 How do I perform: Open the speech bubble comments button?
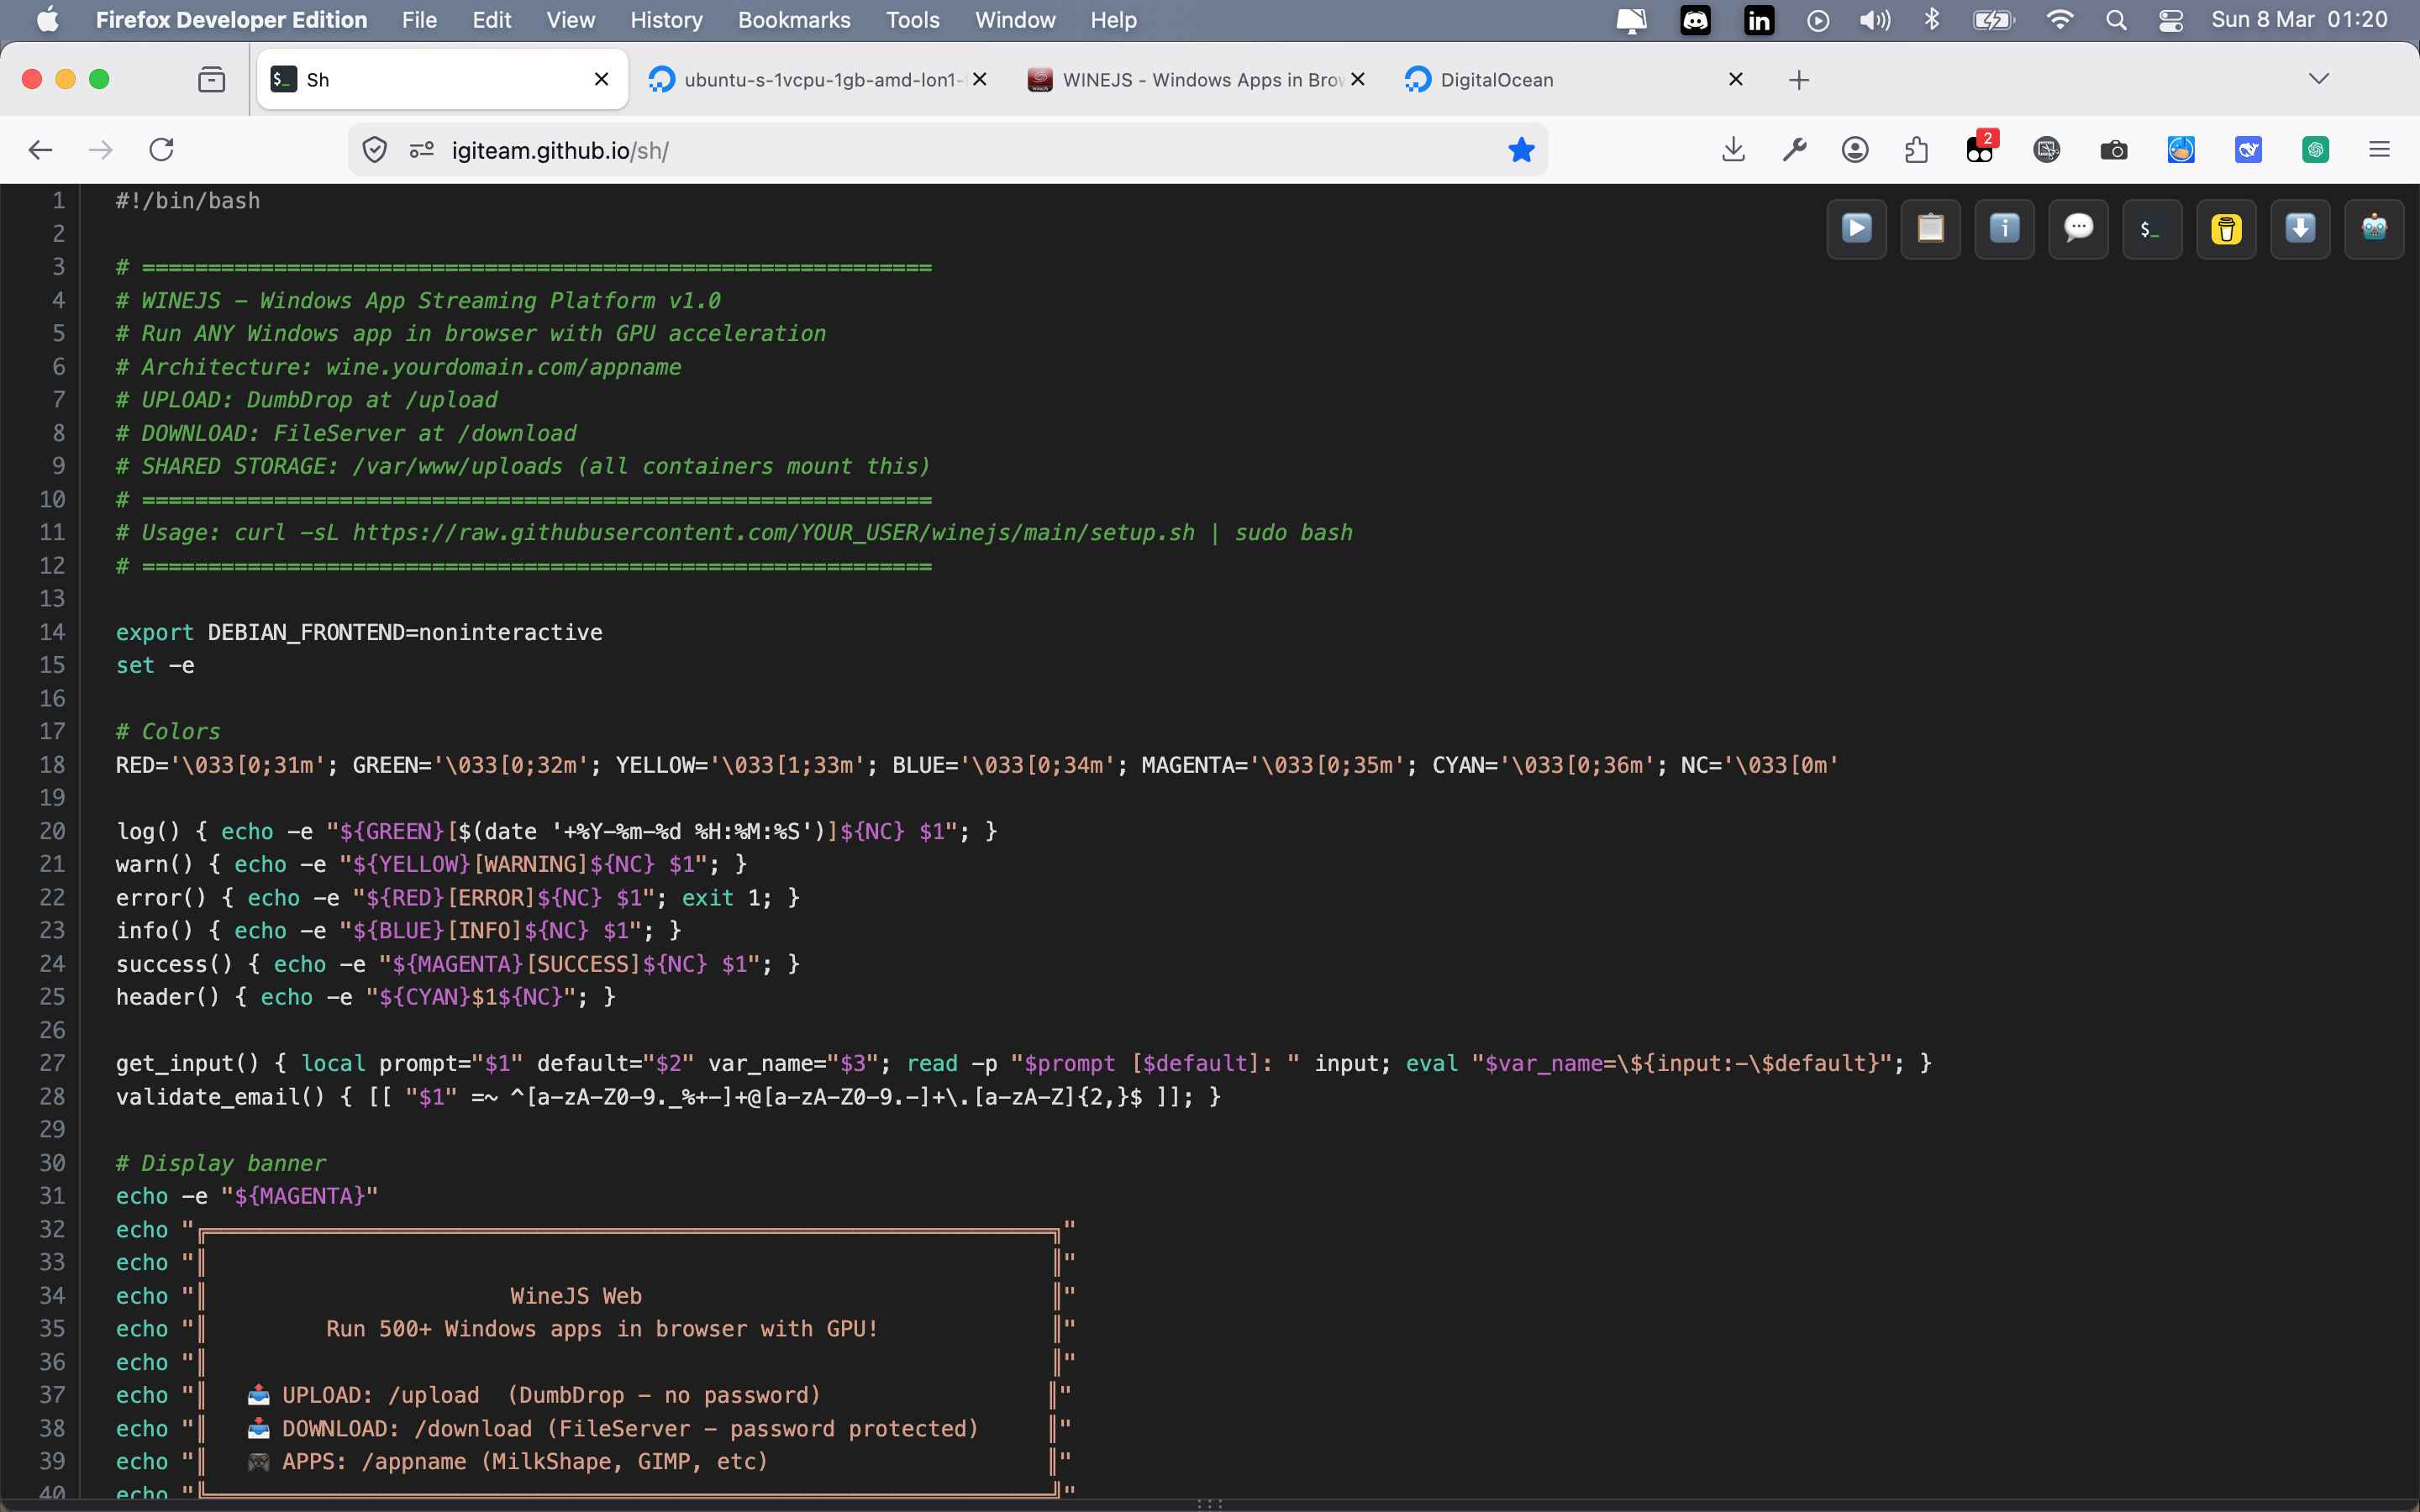(2078, 229)
